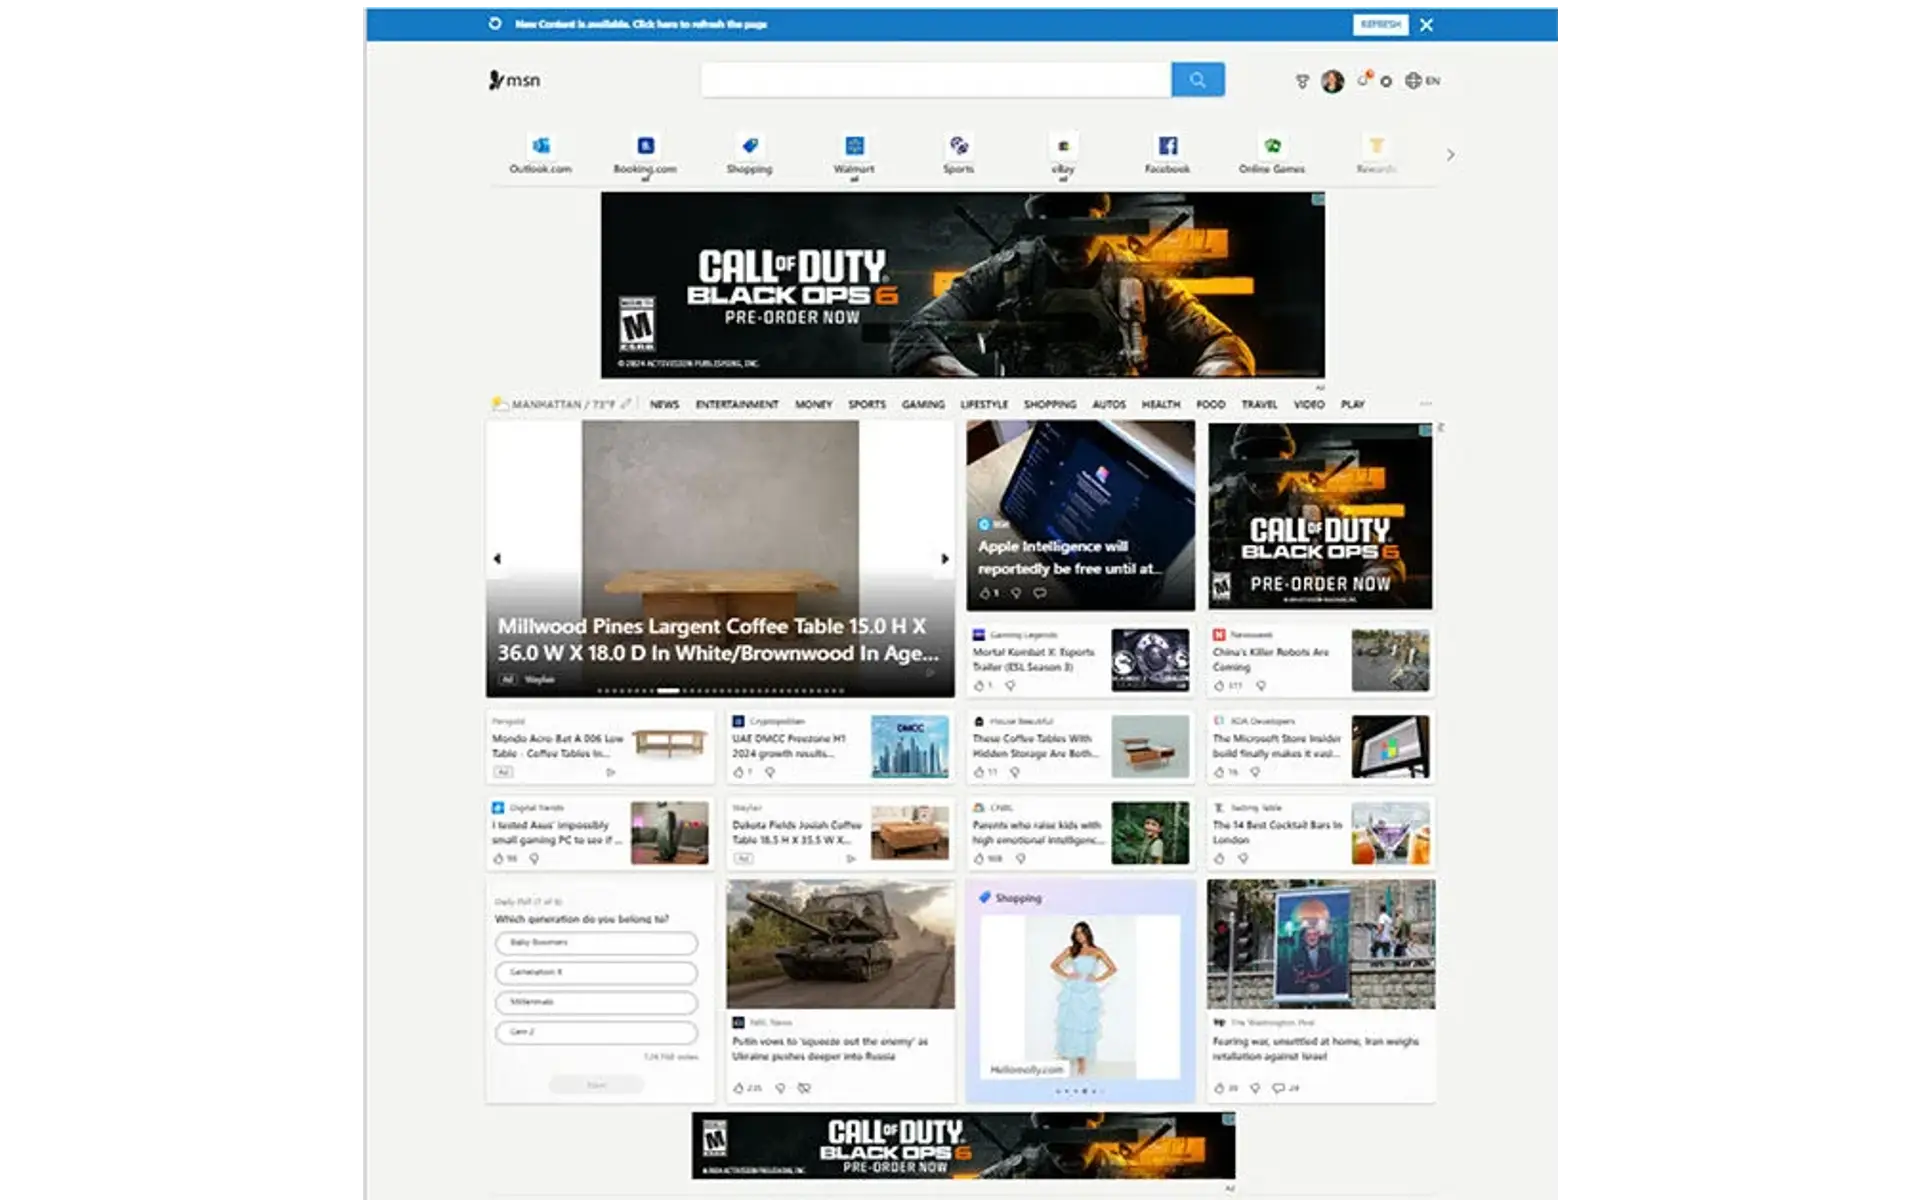This screenshot has height=1200, width=1920.
Task: Open the eBay shortcut icon
Action: tap(1063, 146)
